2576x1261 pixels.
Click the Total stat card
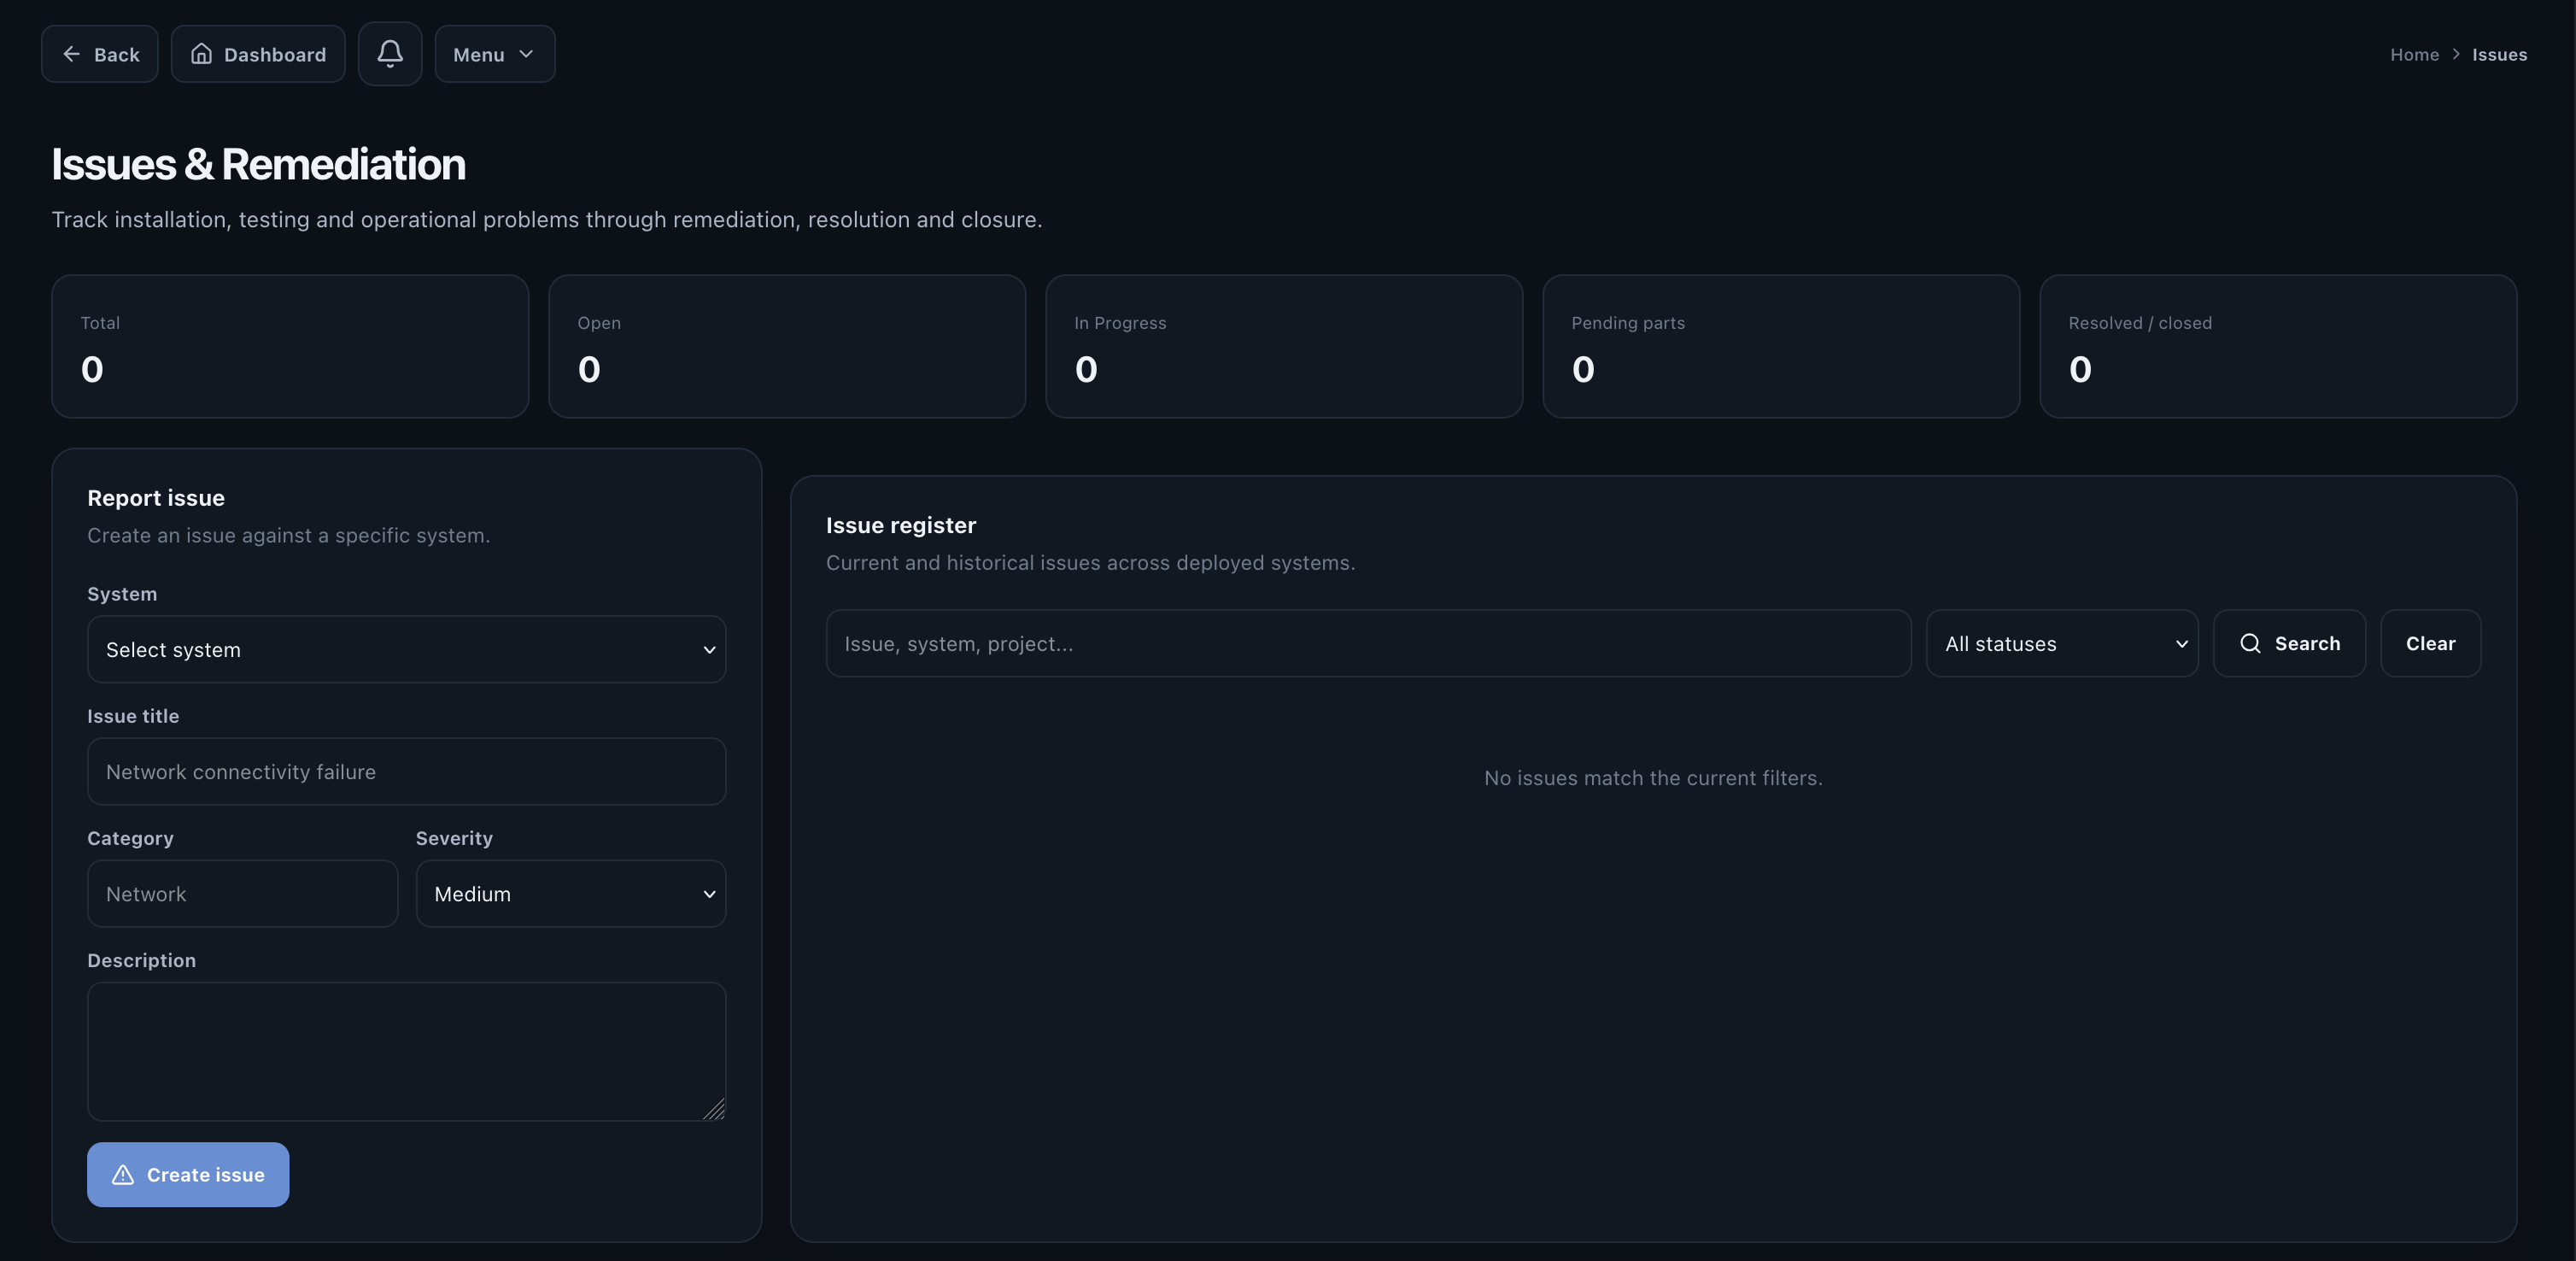[x=290, y=346]
